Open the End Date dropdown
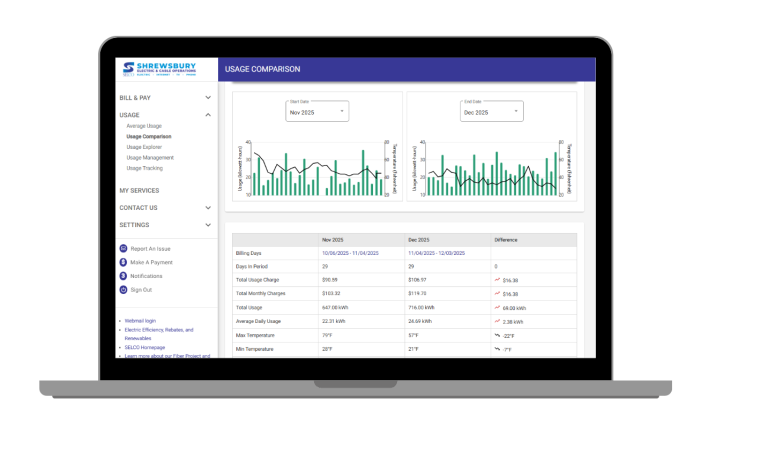Screen dimensions: 768x452 coord(490,112)
